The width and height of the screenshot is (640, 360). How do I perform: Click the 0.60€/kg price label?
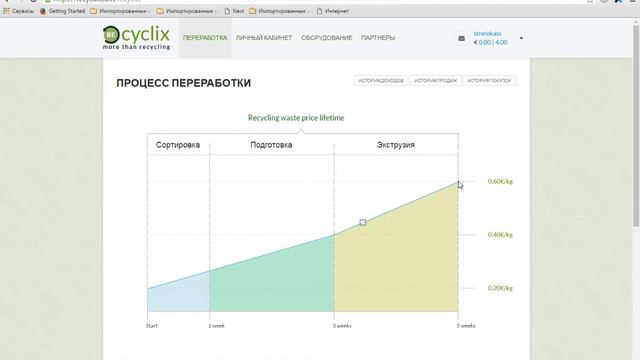(500, 181)
